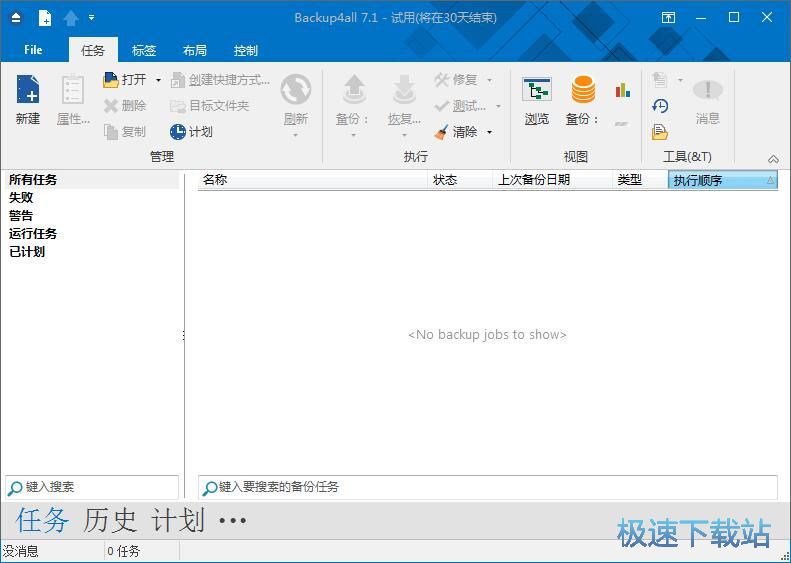
Task: Click the 没消息 status bar entry
Action: click(21, 551)
